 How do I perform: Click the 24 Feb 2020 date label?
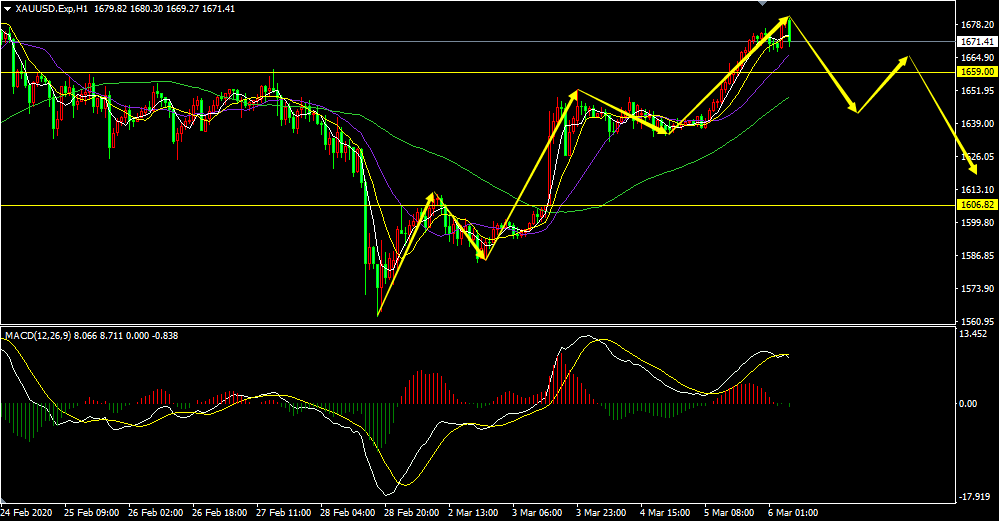(27, 512)
